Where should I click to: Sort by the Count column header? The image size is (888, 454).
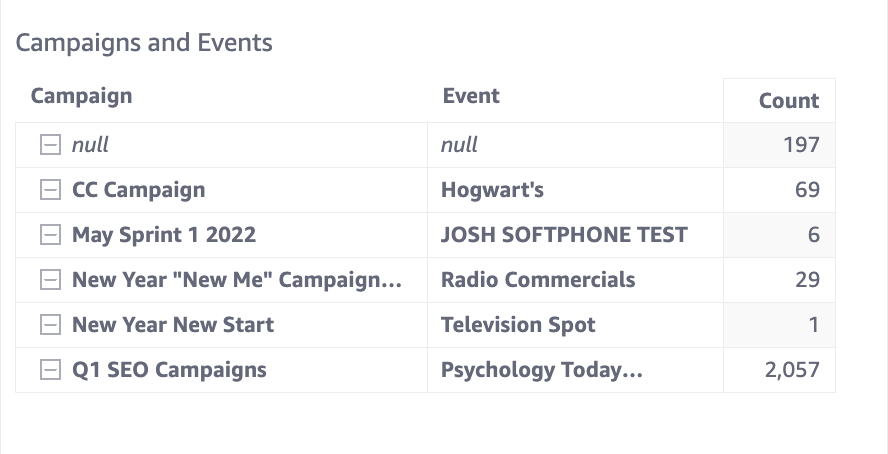(x=788, y=100)
